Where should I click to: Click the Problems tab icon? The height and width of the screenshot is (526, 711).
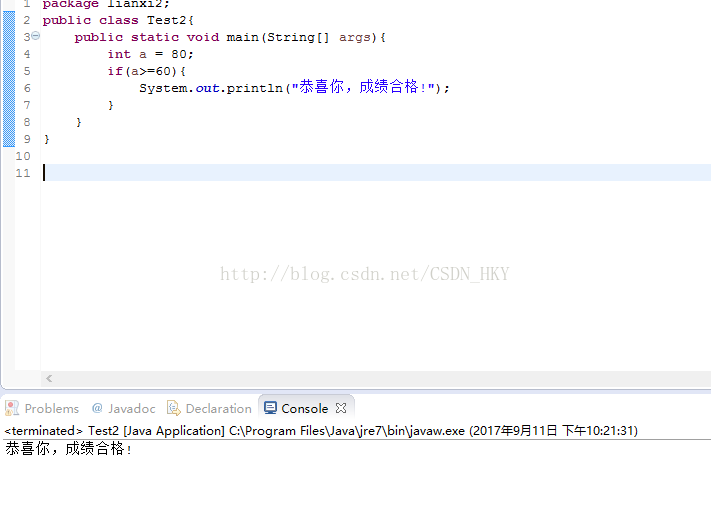(x=12, y=408)
